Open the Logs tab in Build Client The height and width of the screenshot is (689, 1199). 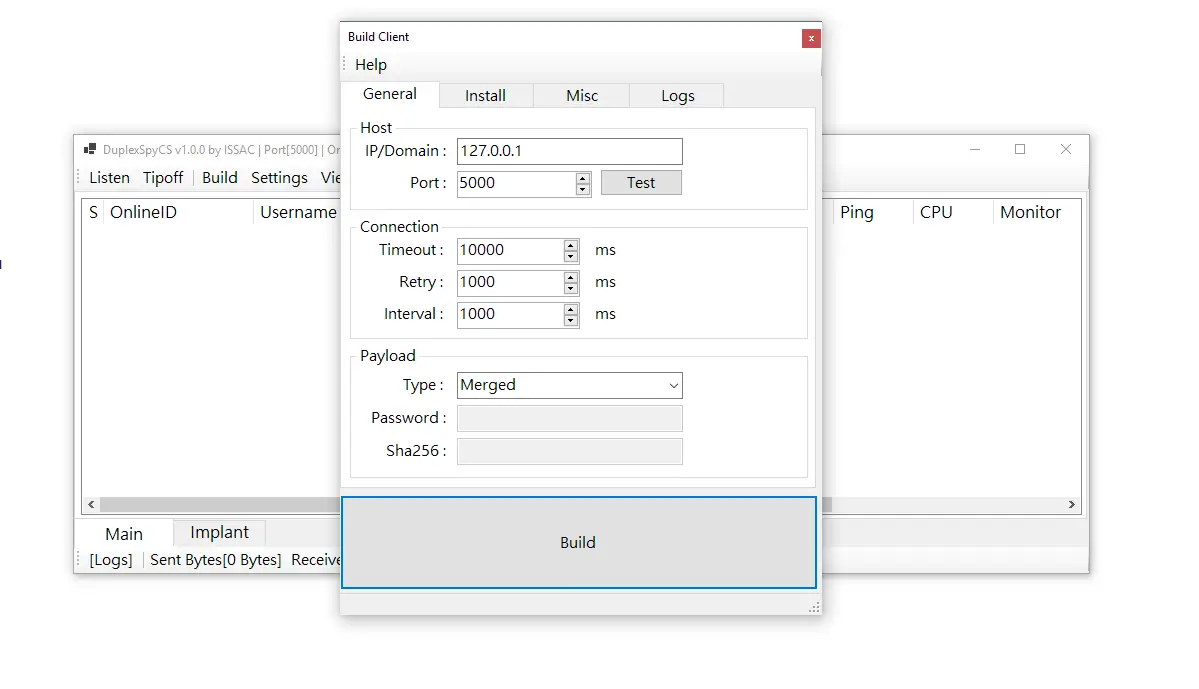point(676,95)
